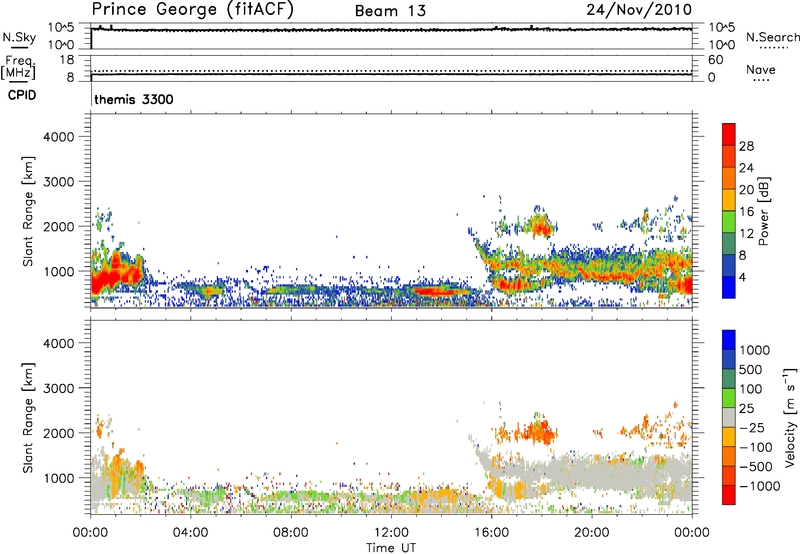The width and height of the screenshot is (800, 554).
Task: Click the Slant Range label of power panel
Action: [28, 211]
